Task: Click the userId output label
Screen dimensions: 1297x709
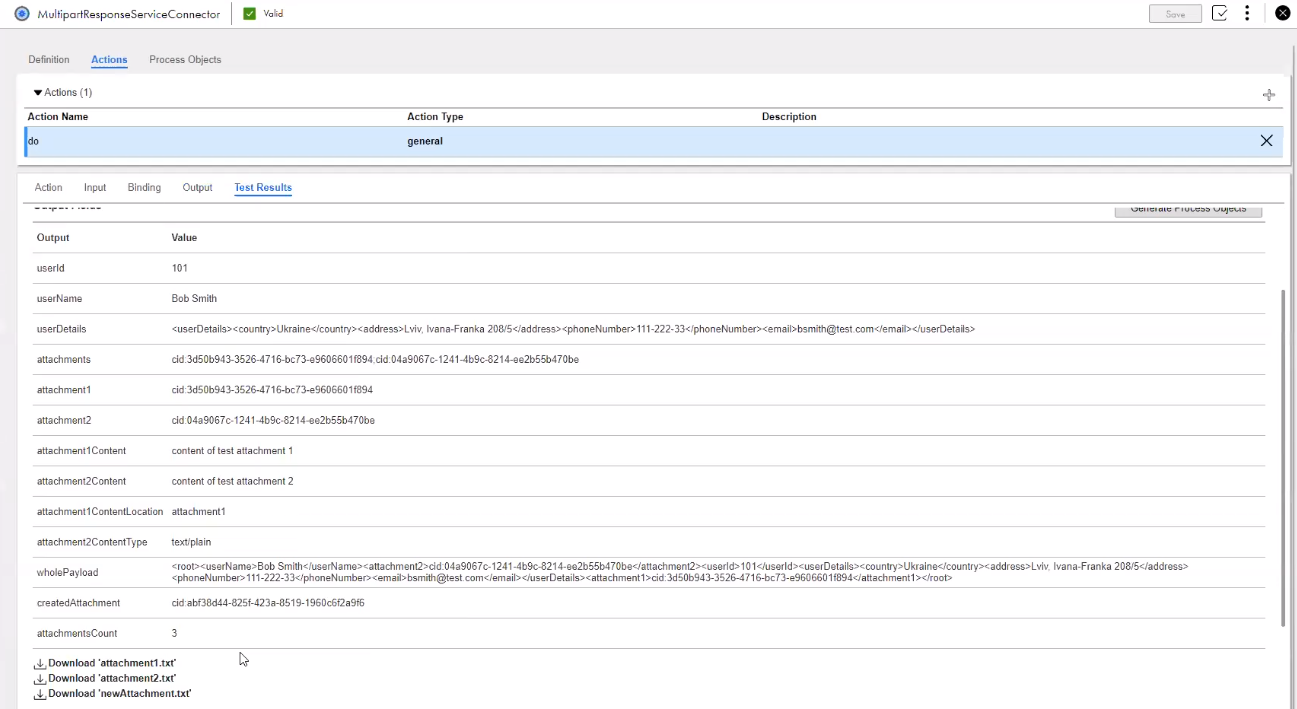Action: (51, 268)
